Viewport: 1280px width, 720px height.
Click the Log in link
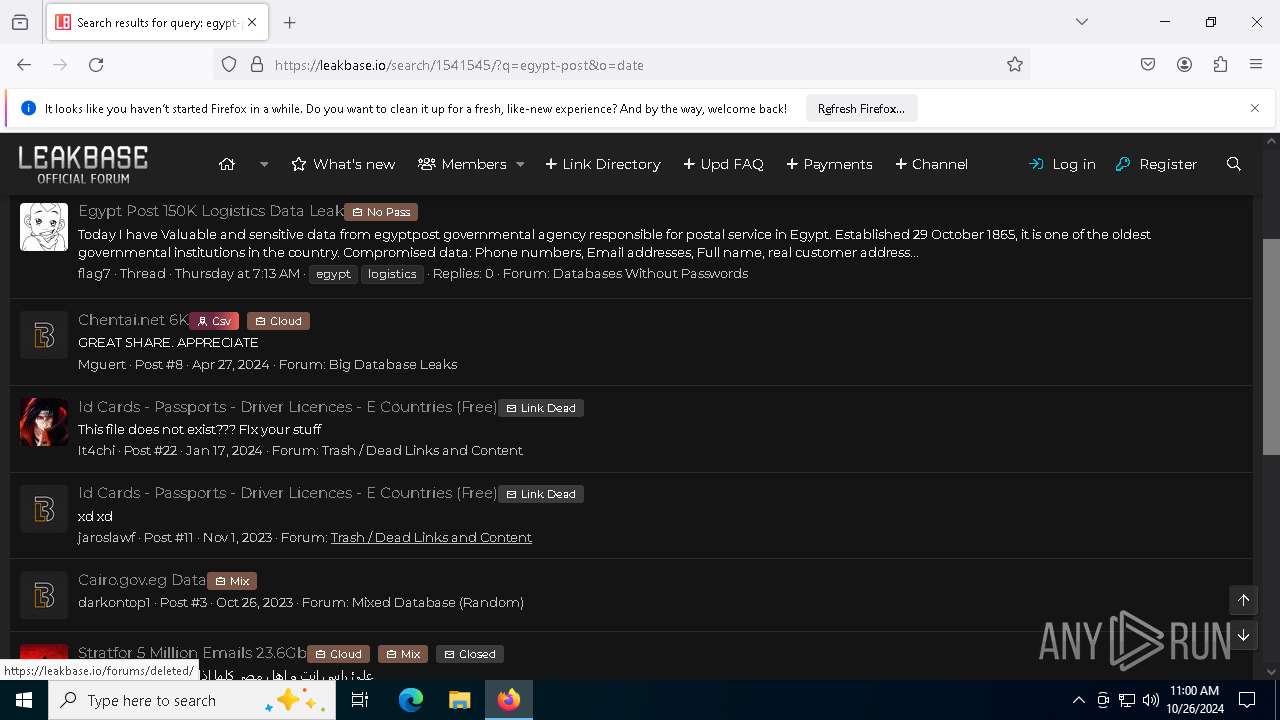click(x=1062, y=164)
